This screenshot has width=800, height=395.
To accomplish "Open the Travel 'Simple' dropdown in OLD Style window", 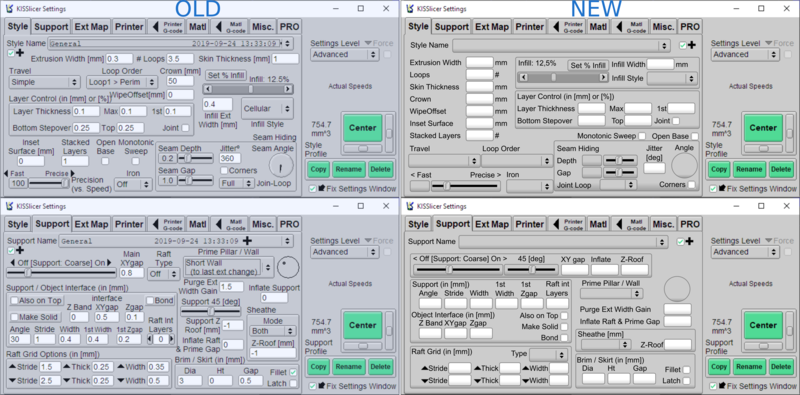I will click(x=45, y=82).
